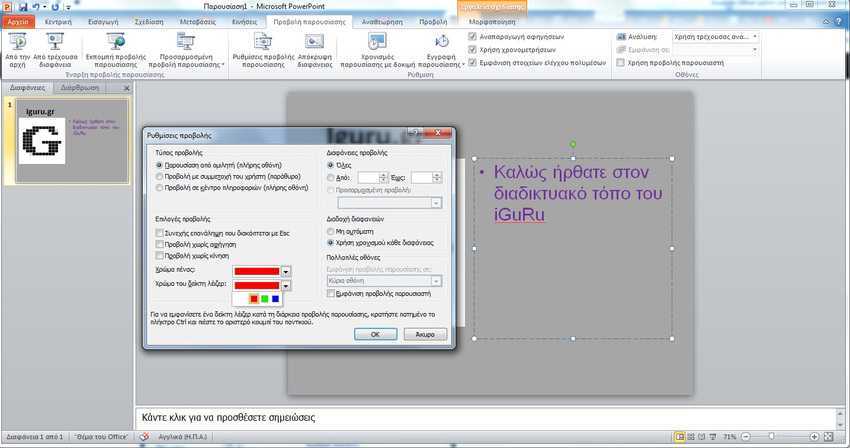Open undo history dropdown arrow
This screenshot has height=448, width=850.
(44, 7)
